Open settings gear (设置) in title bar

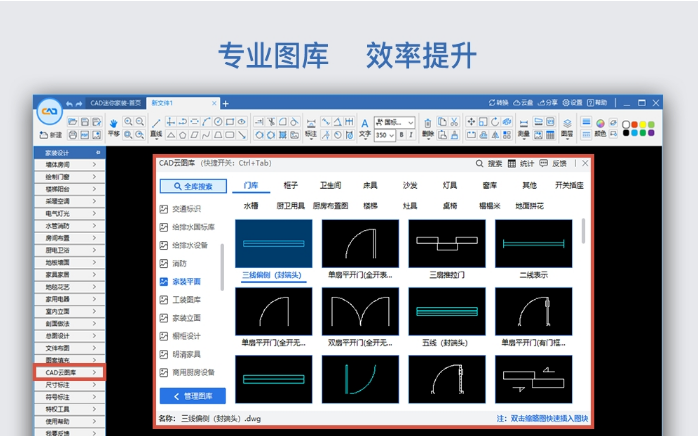click(572, 103)
